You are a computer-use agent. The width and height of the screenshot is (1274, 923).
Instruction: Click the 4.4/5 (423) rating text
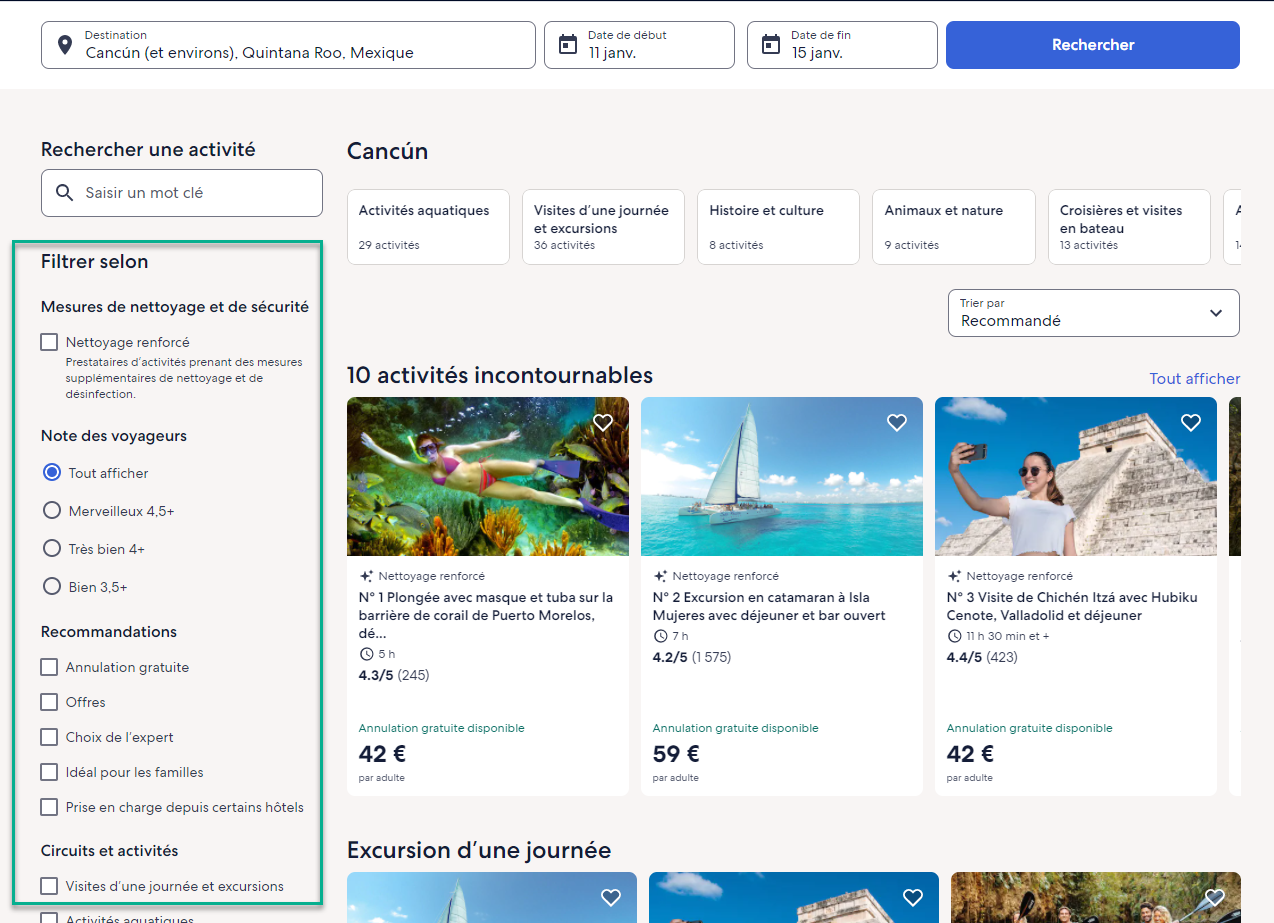point(982,657)
